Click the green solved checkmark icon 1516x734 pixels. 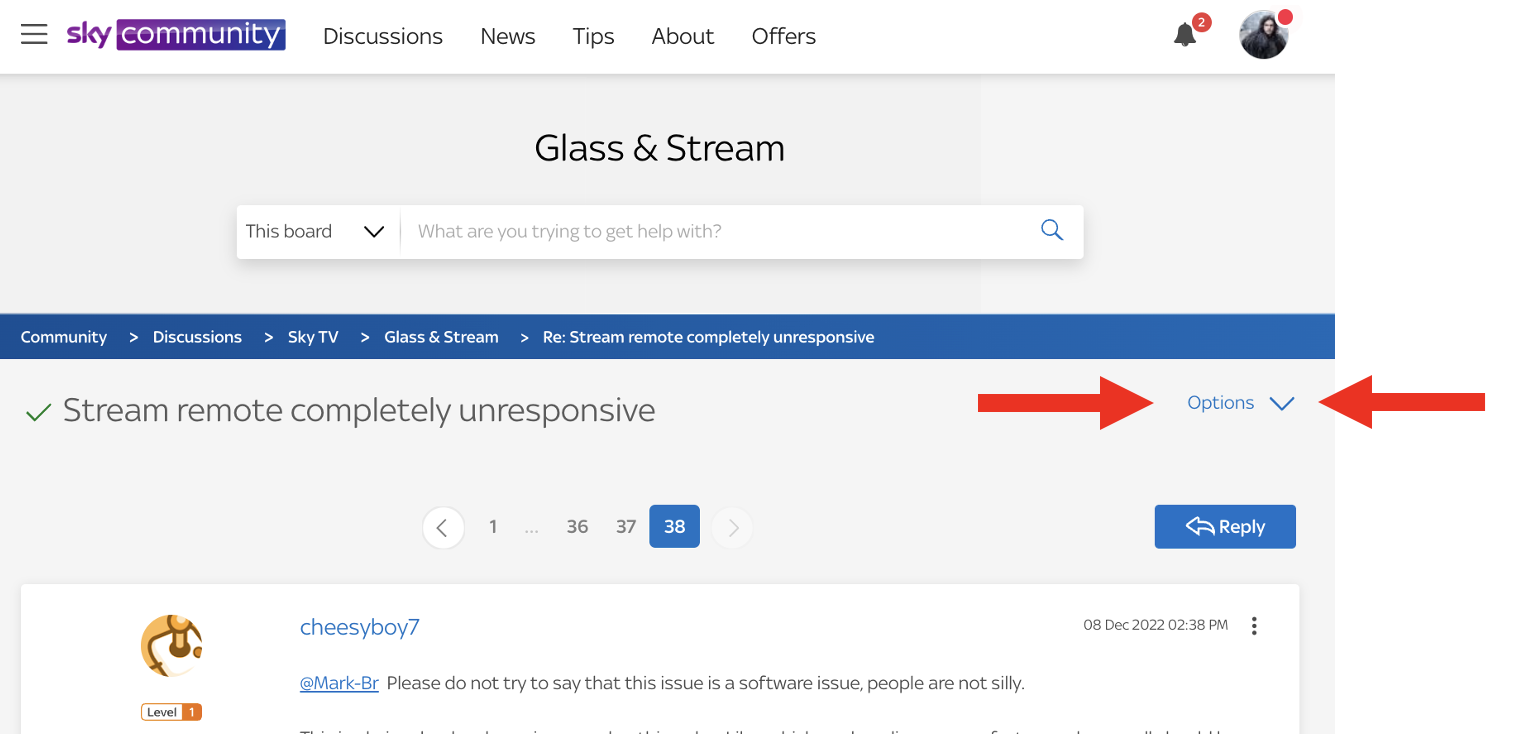37,410
